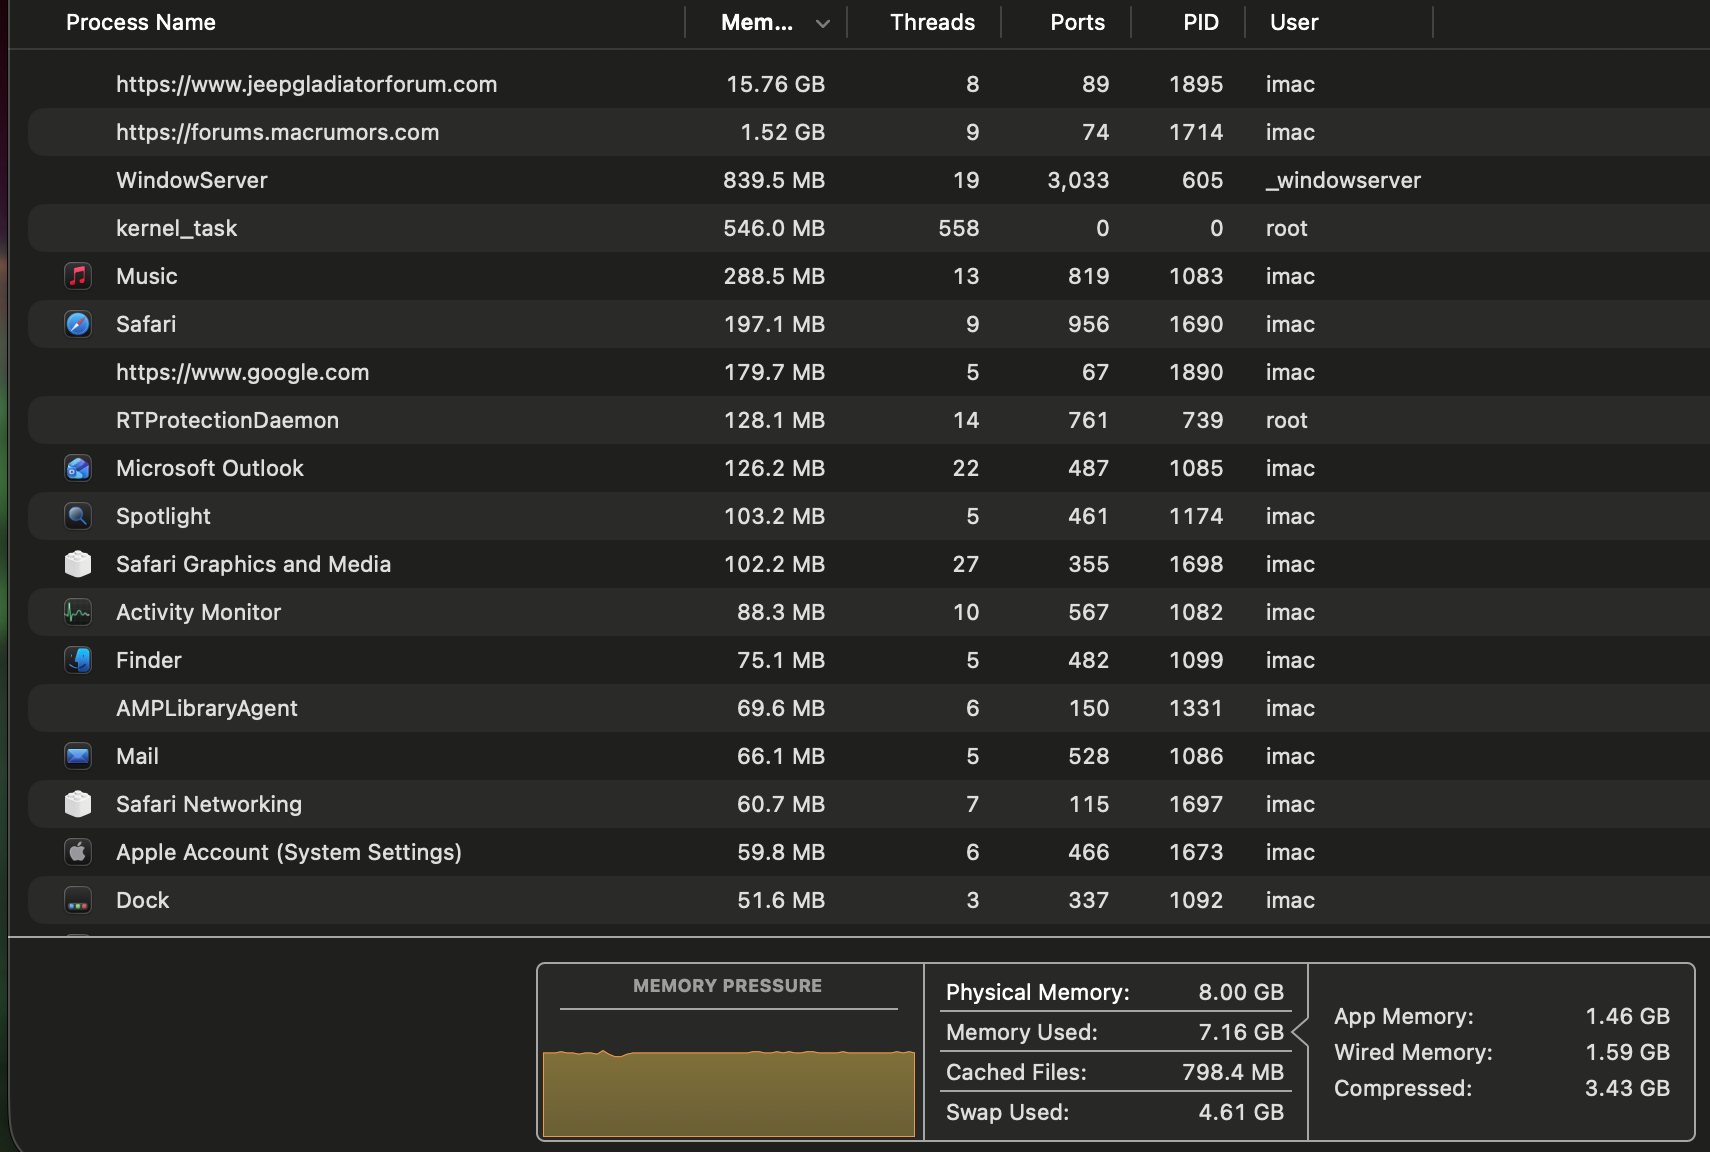
Task: Click the Safari Graphics and Media icon
Action: (x=78, y=564)
